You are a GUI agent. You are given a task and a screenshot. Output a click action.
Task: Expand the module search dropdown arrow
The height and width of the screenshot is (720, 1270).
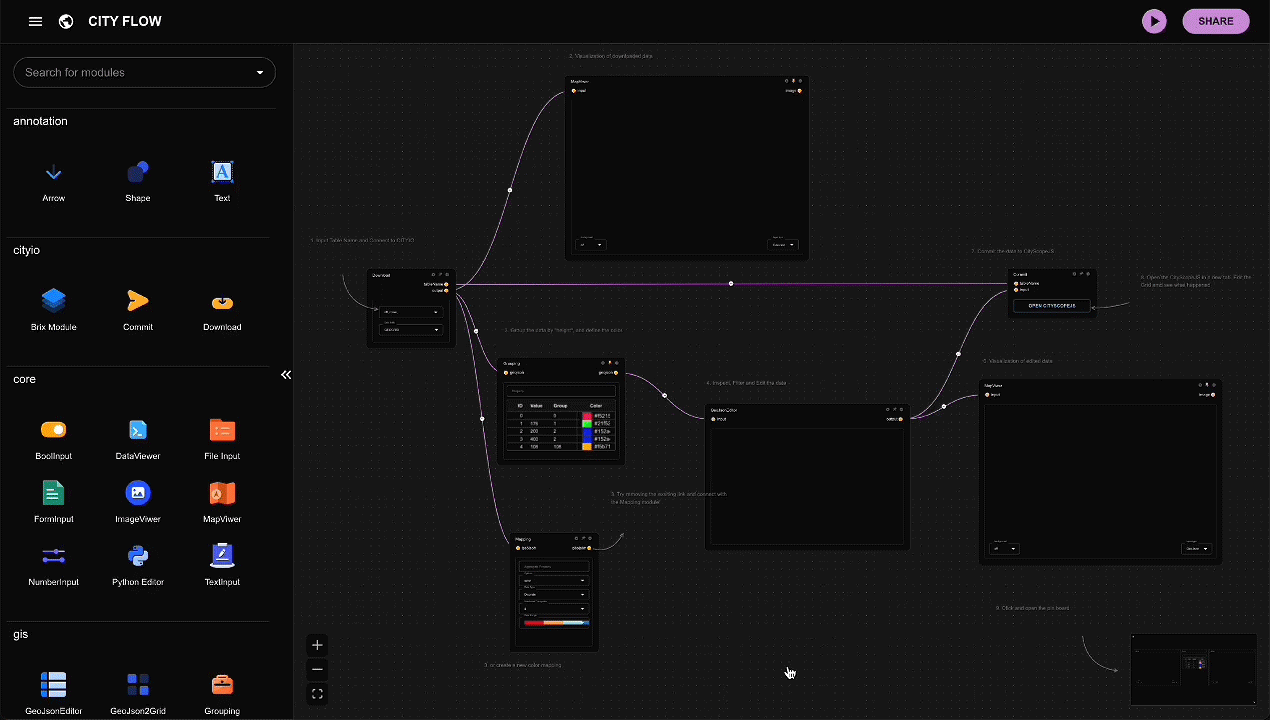(x=260, y=72)
